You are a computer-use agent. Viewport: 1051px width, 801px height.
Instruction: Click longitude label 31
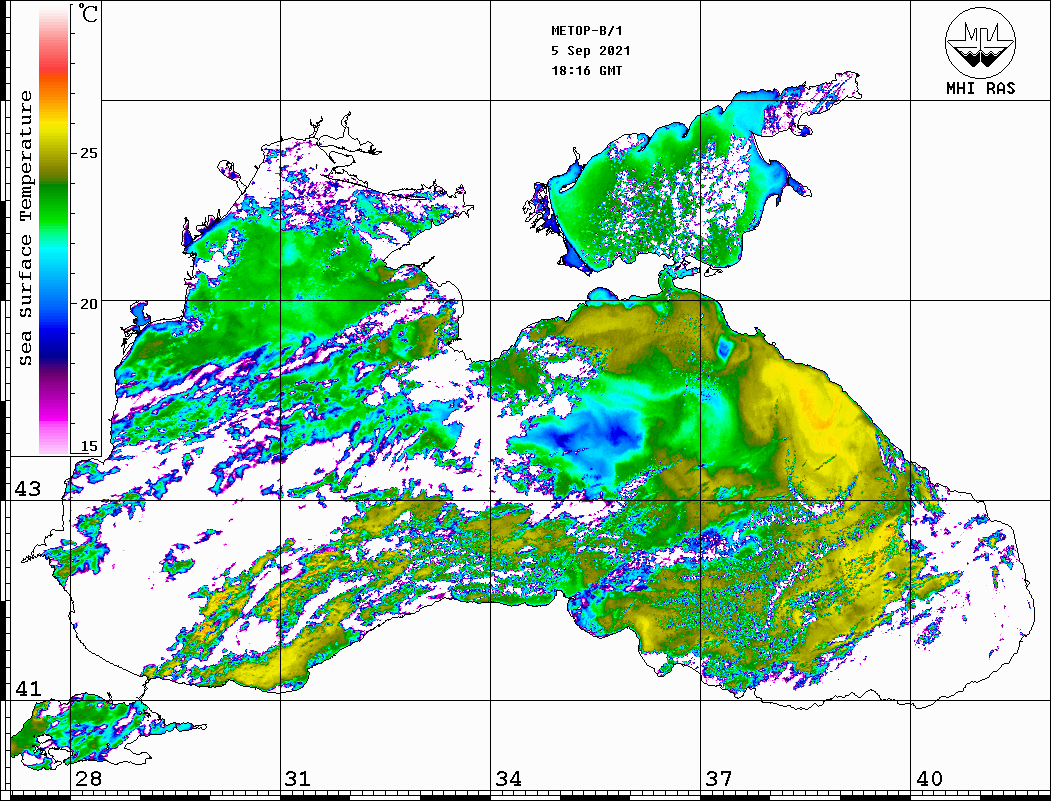pos(298,779)
